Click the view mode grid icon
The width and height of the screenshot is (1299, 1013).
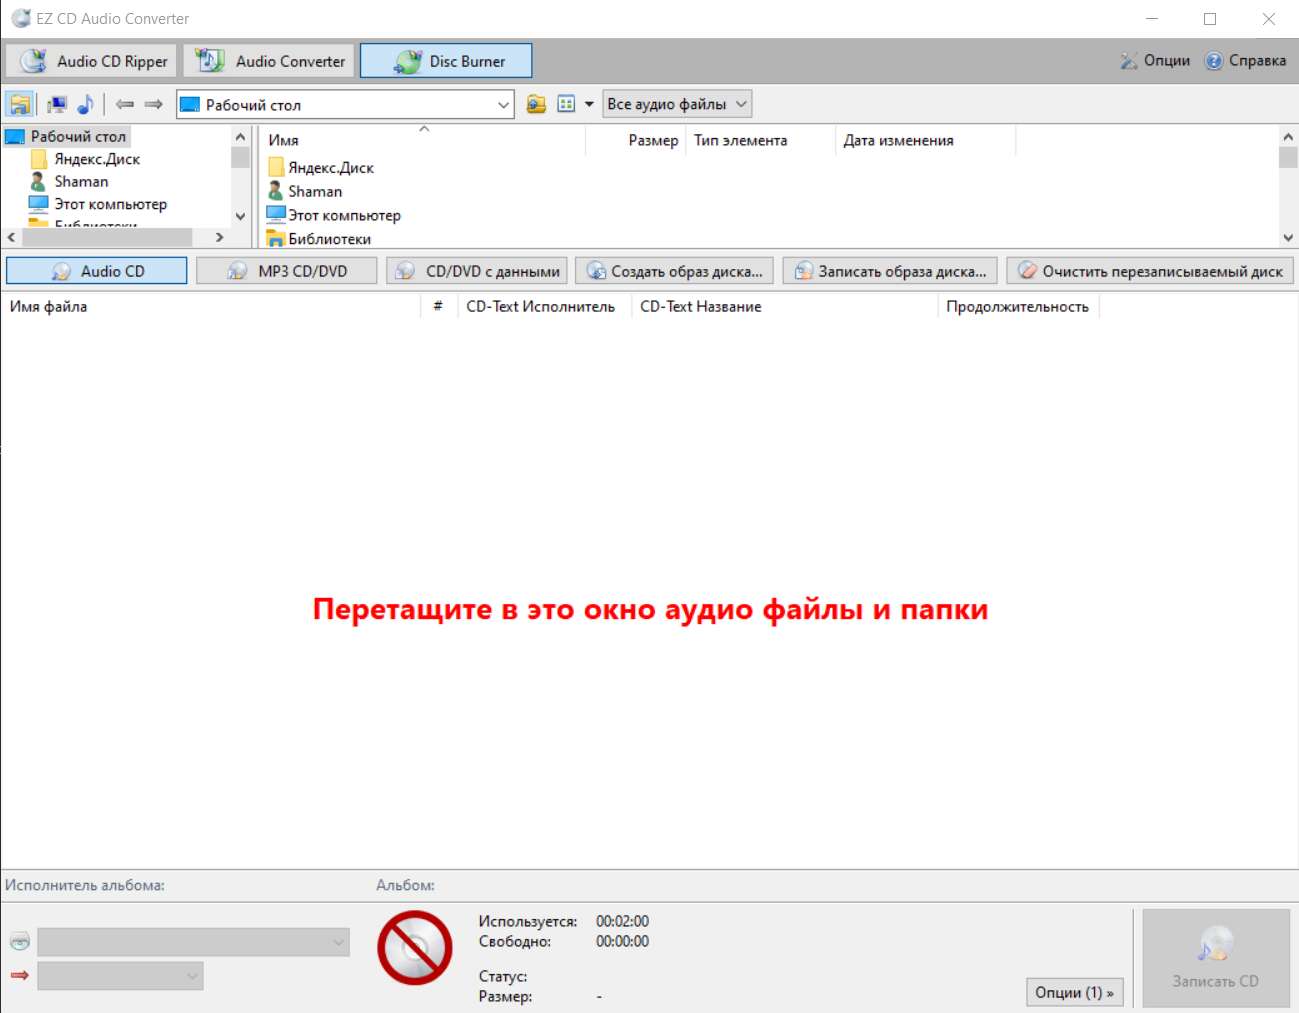click(x=566, y=104)
